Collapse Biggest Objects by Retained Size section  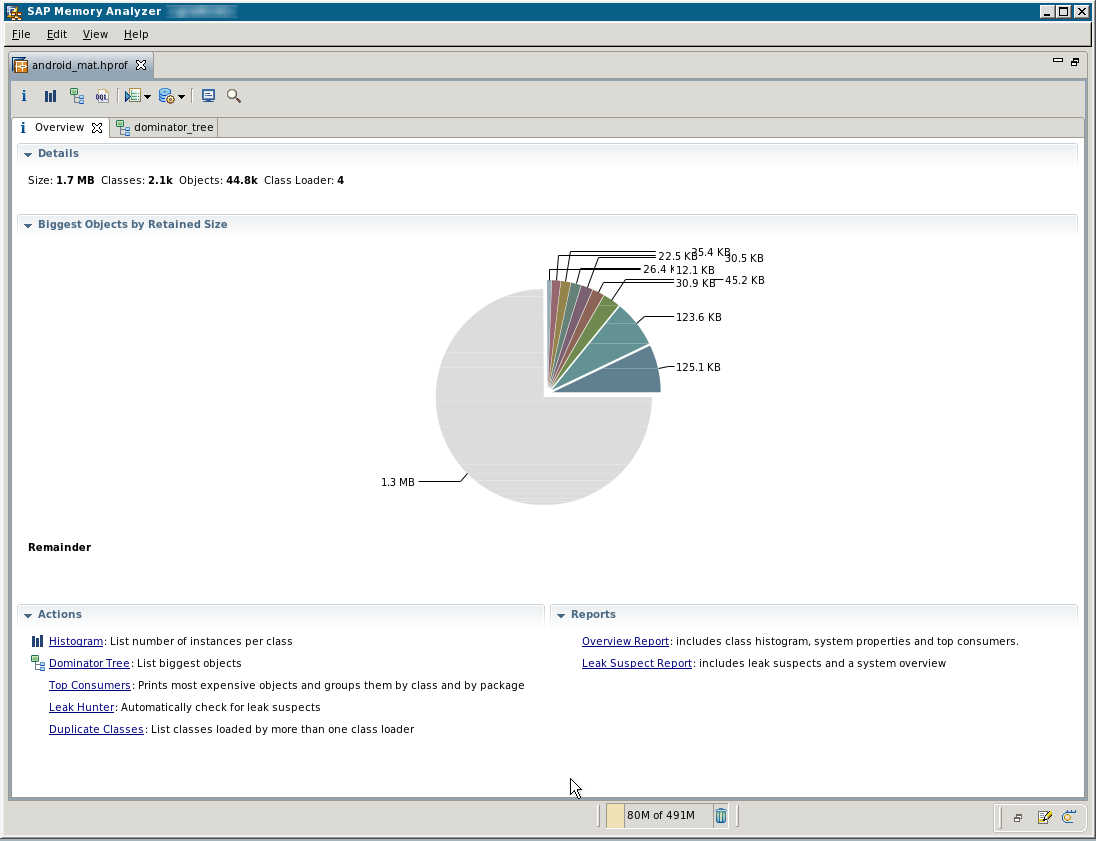28,225
